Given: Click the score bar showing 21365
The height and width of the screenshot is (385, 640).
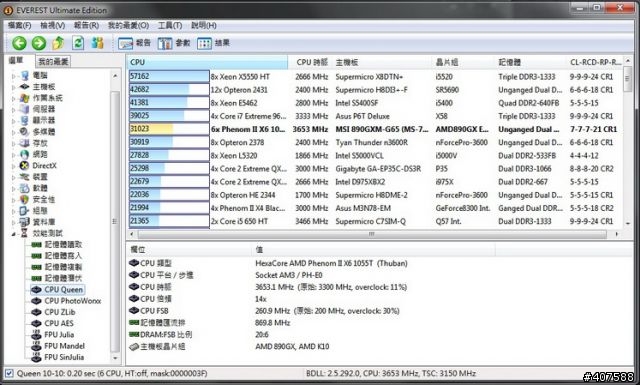Looking at the screenshot, I should tap(169, 221).
